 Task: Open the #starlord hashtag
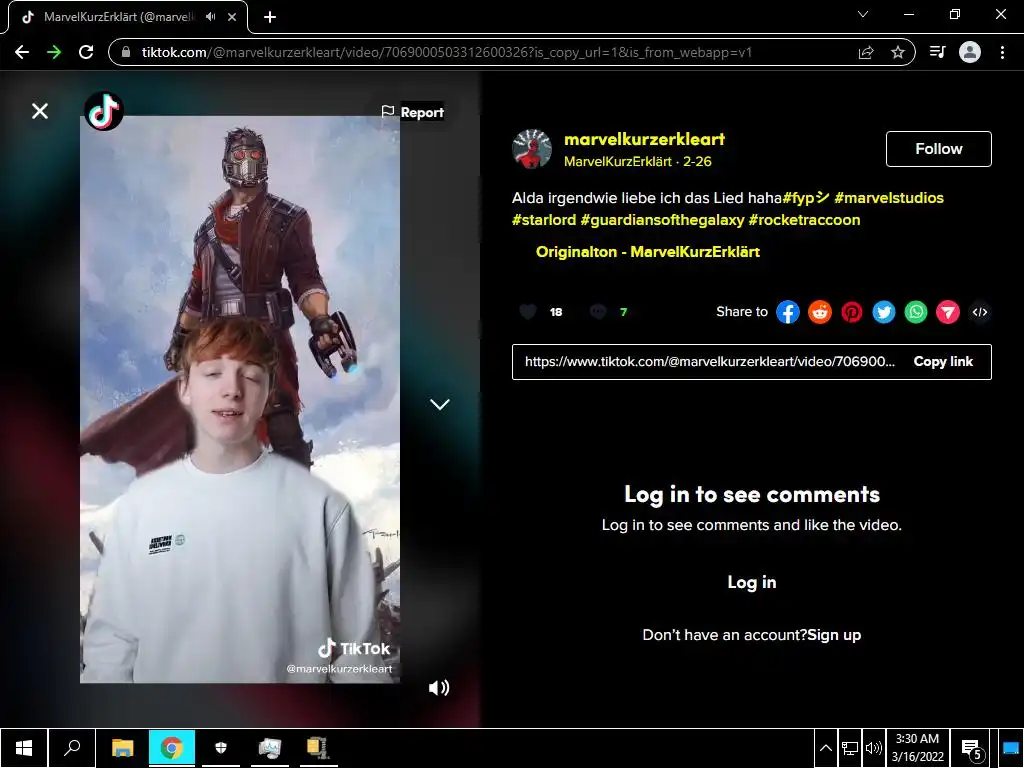[543, 220]
